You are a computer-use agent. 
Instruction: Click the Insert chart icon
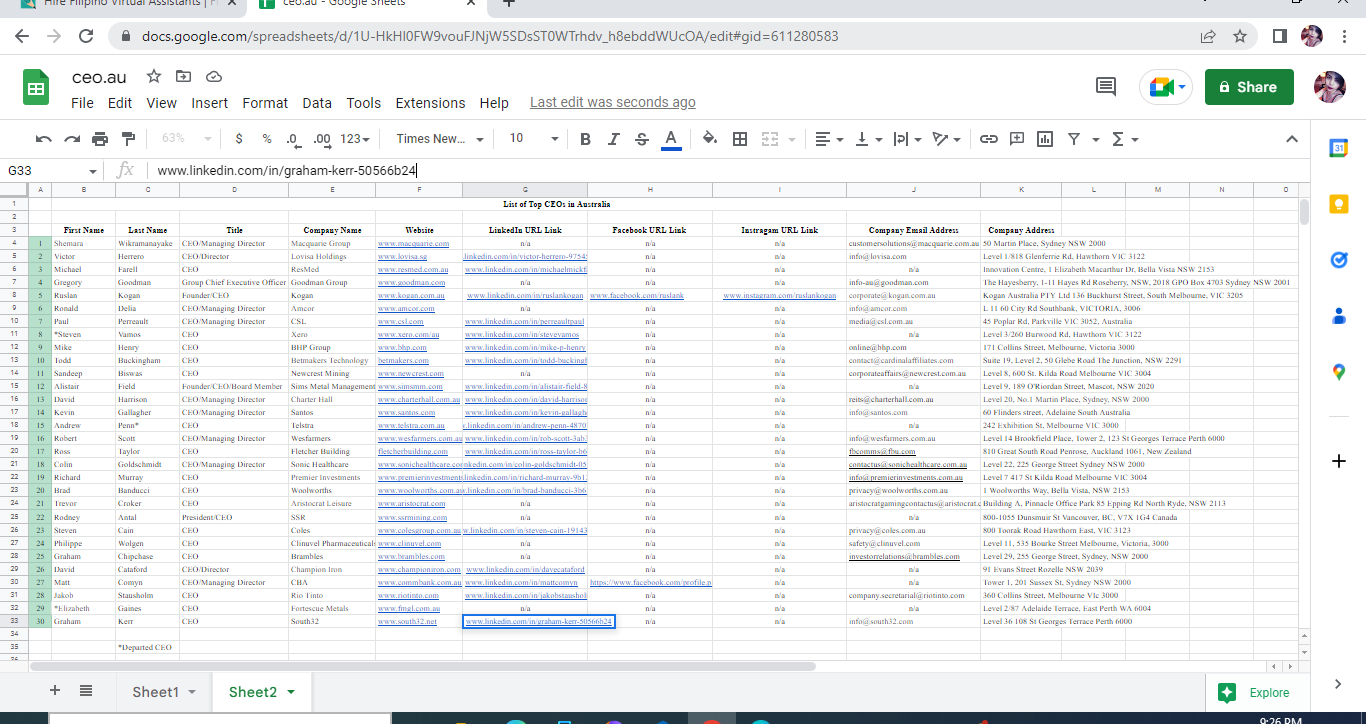point(1045,139)
